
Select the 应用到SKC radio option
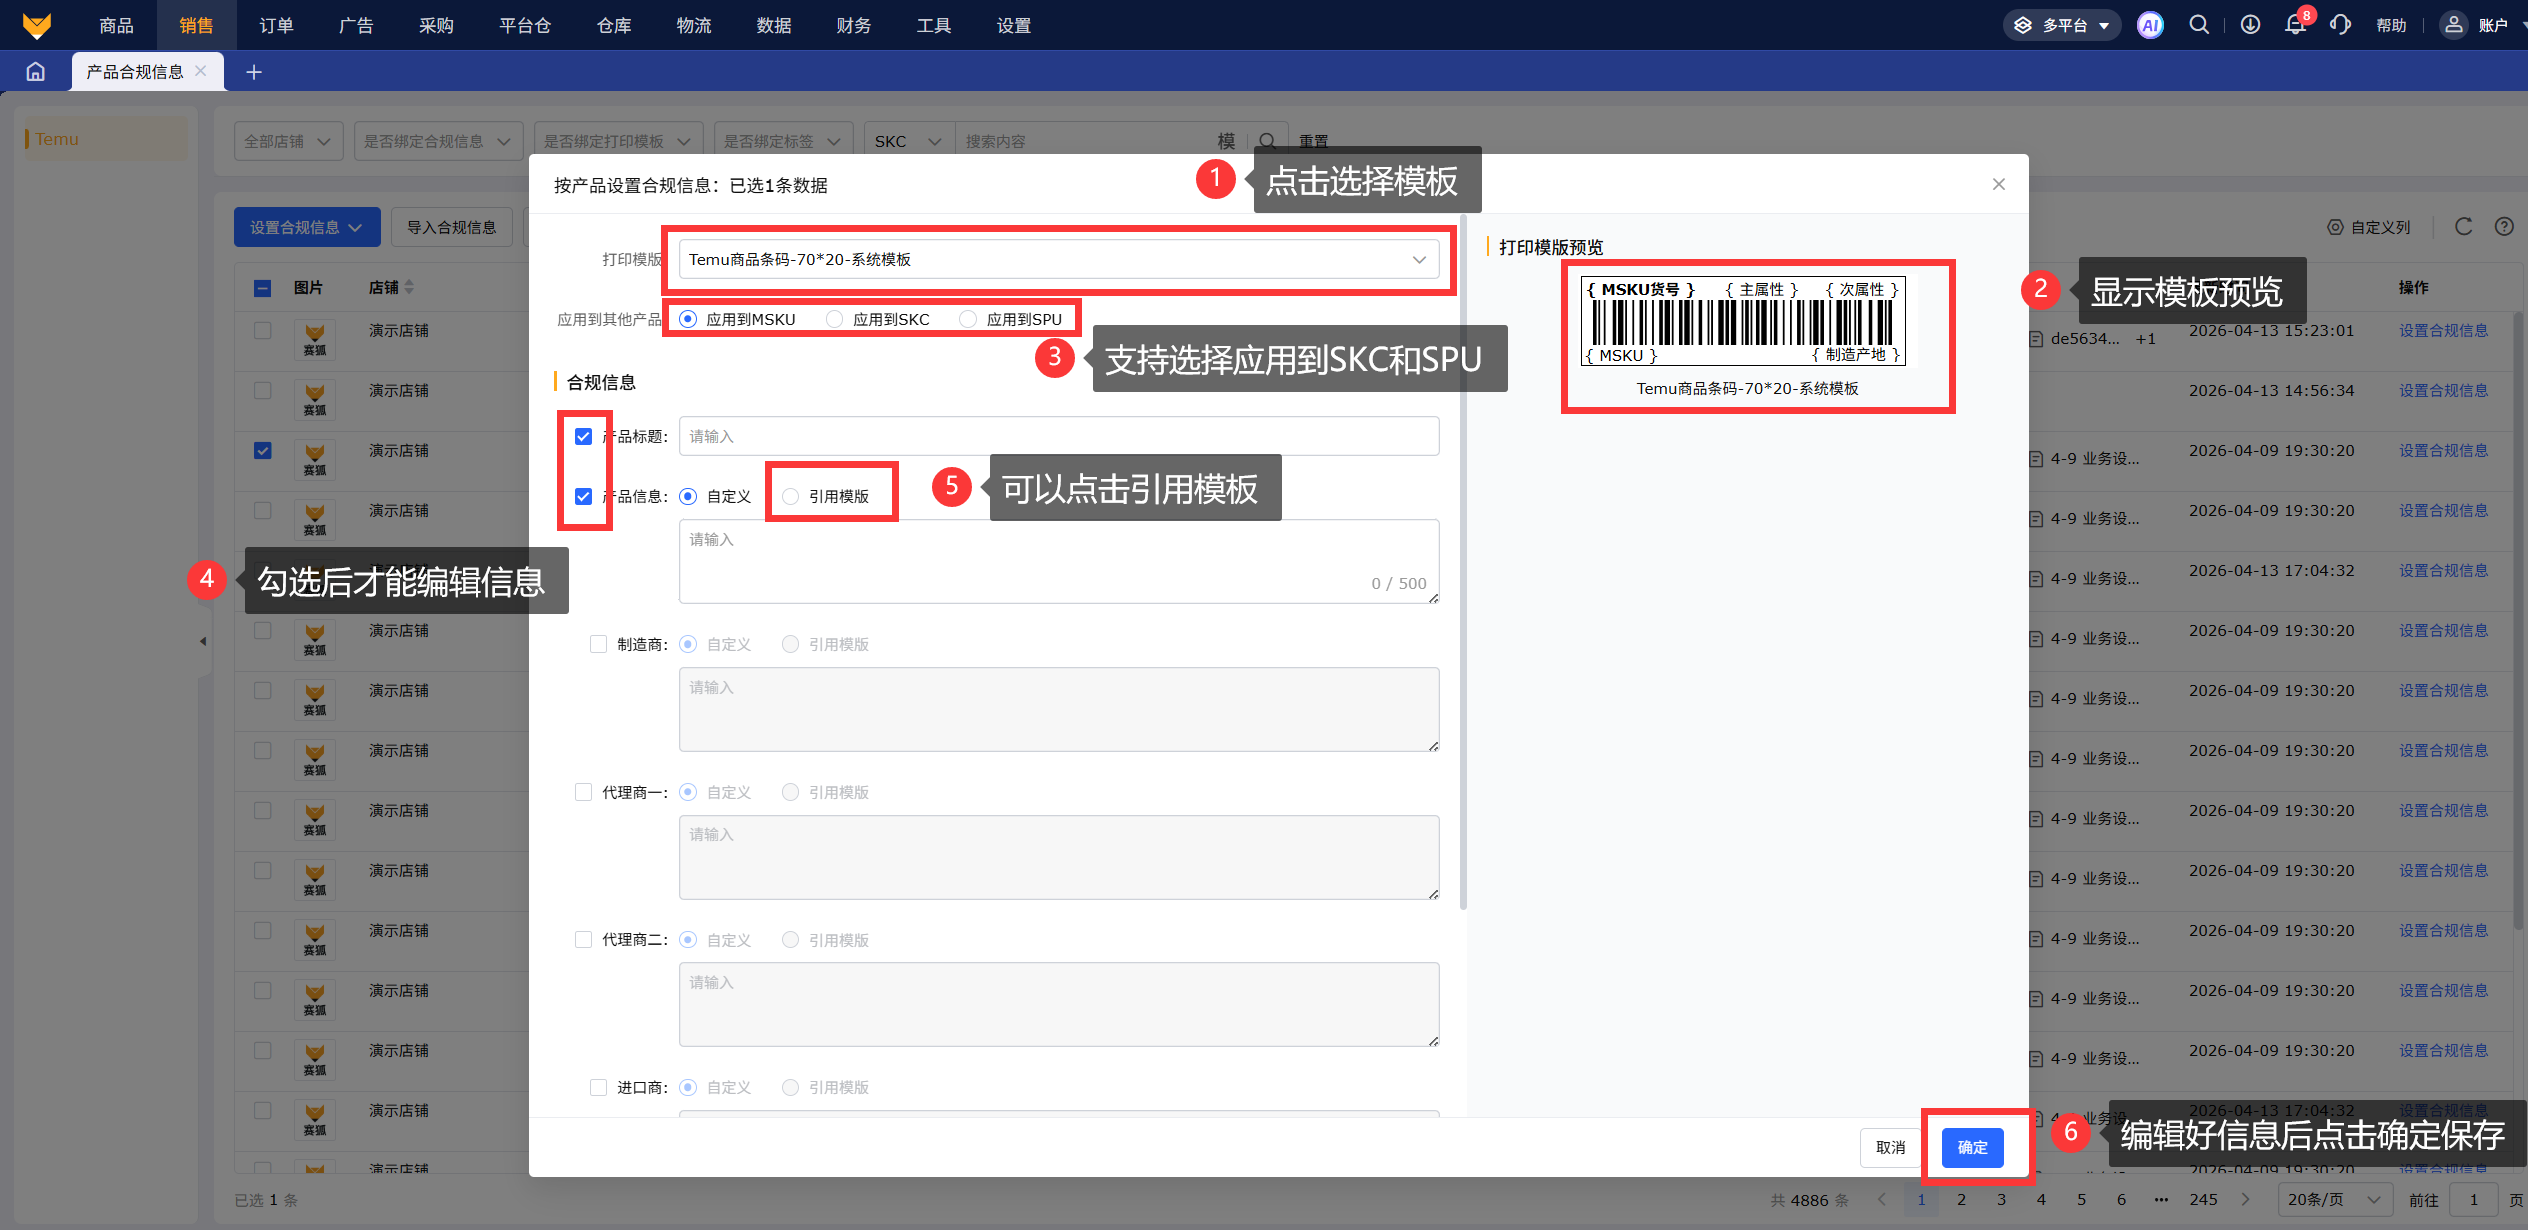(x=835, y=319)
